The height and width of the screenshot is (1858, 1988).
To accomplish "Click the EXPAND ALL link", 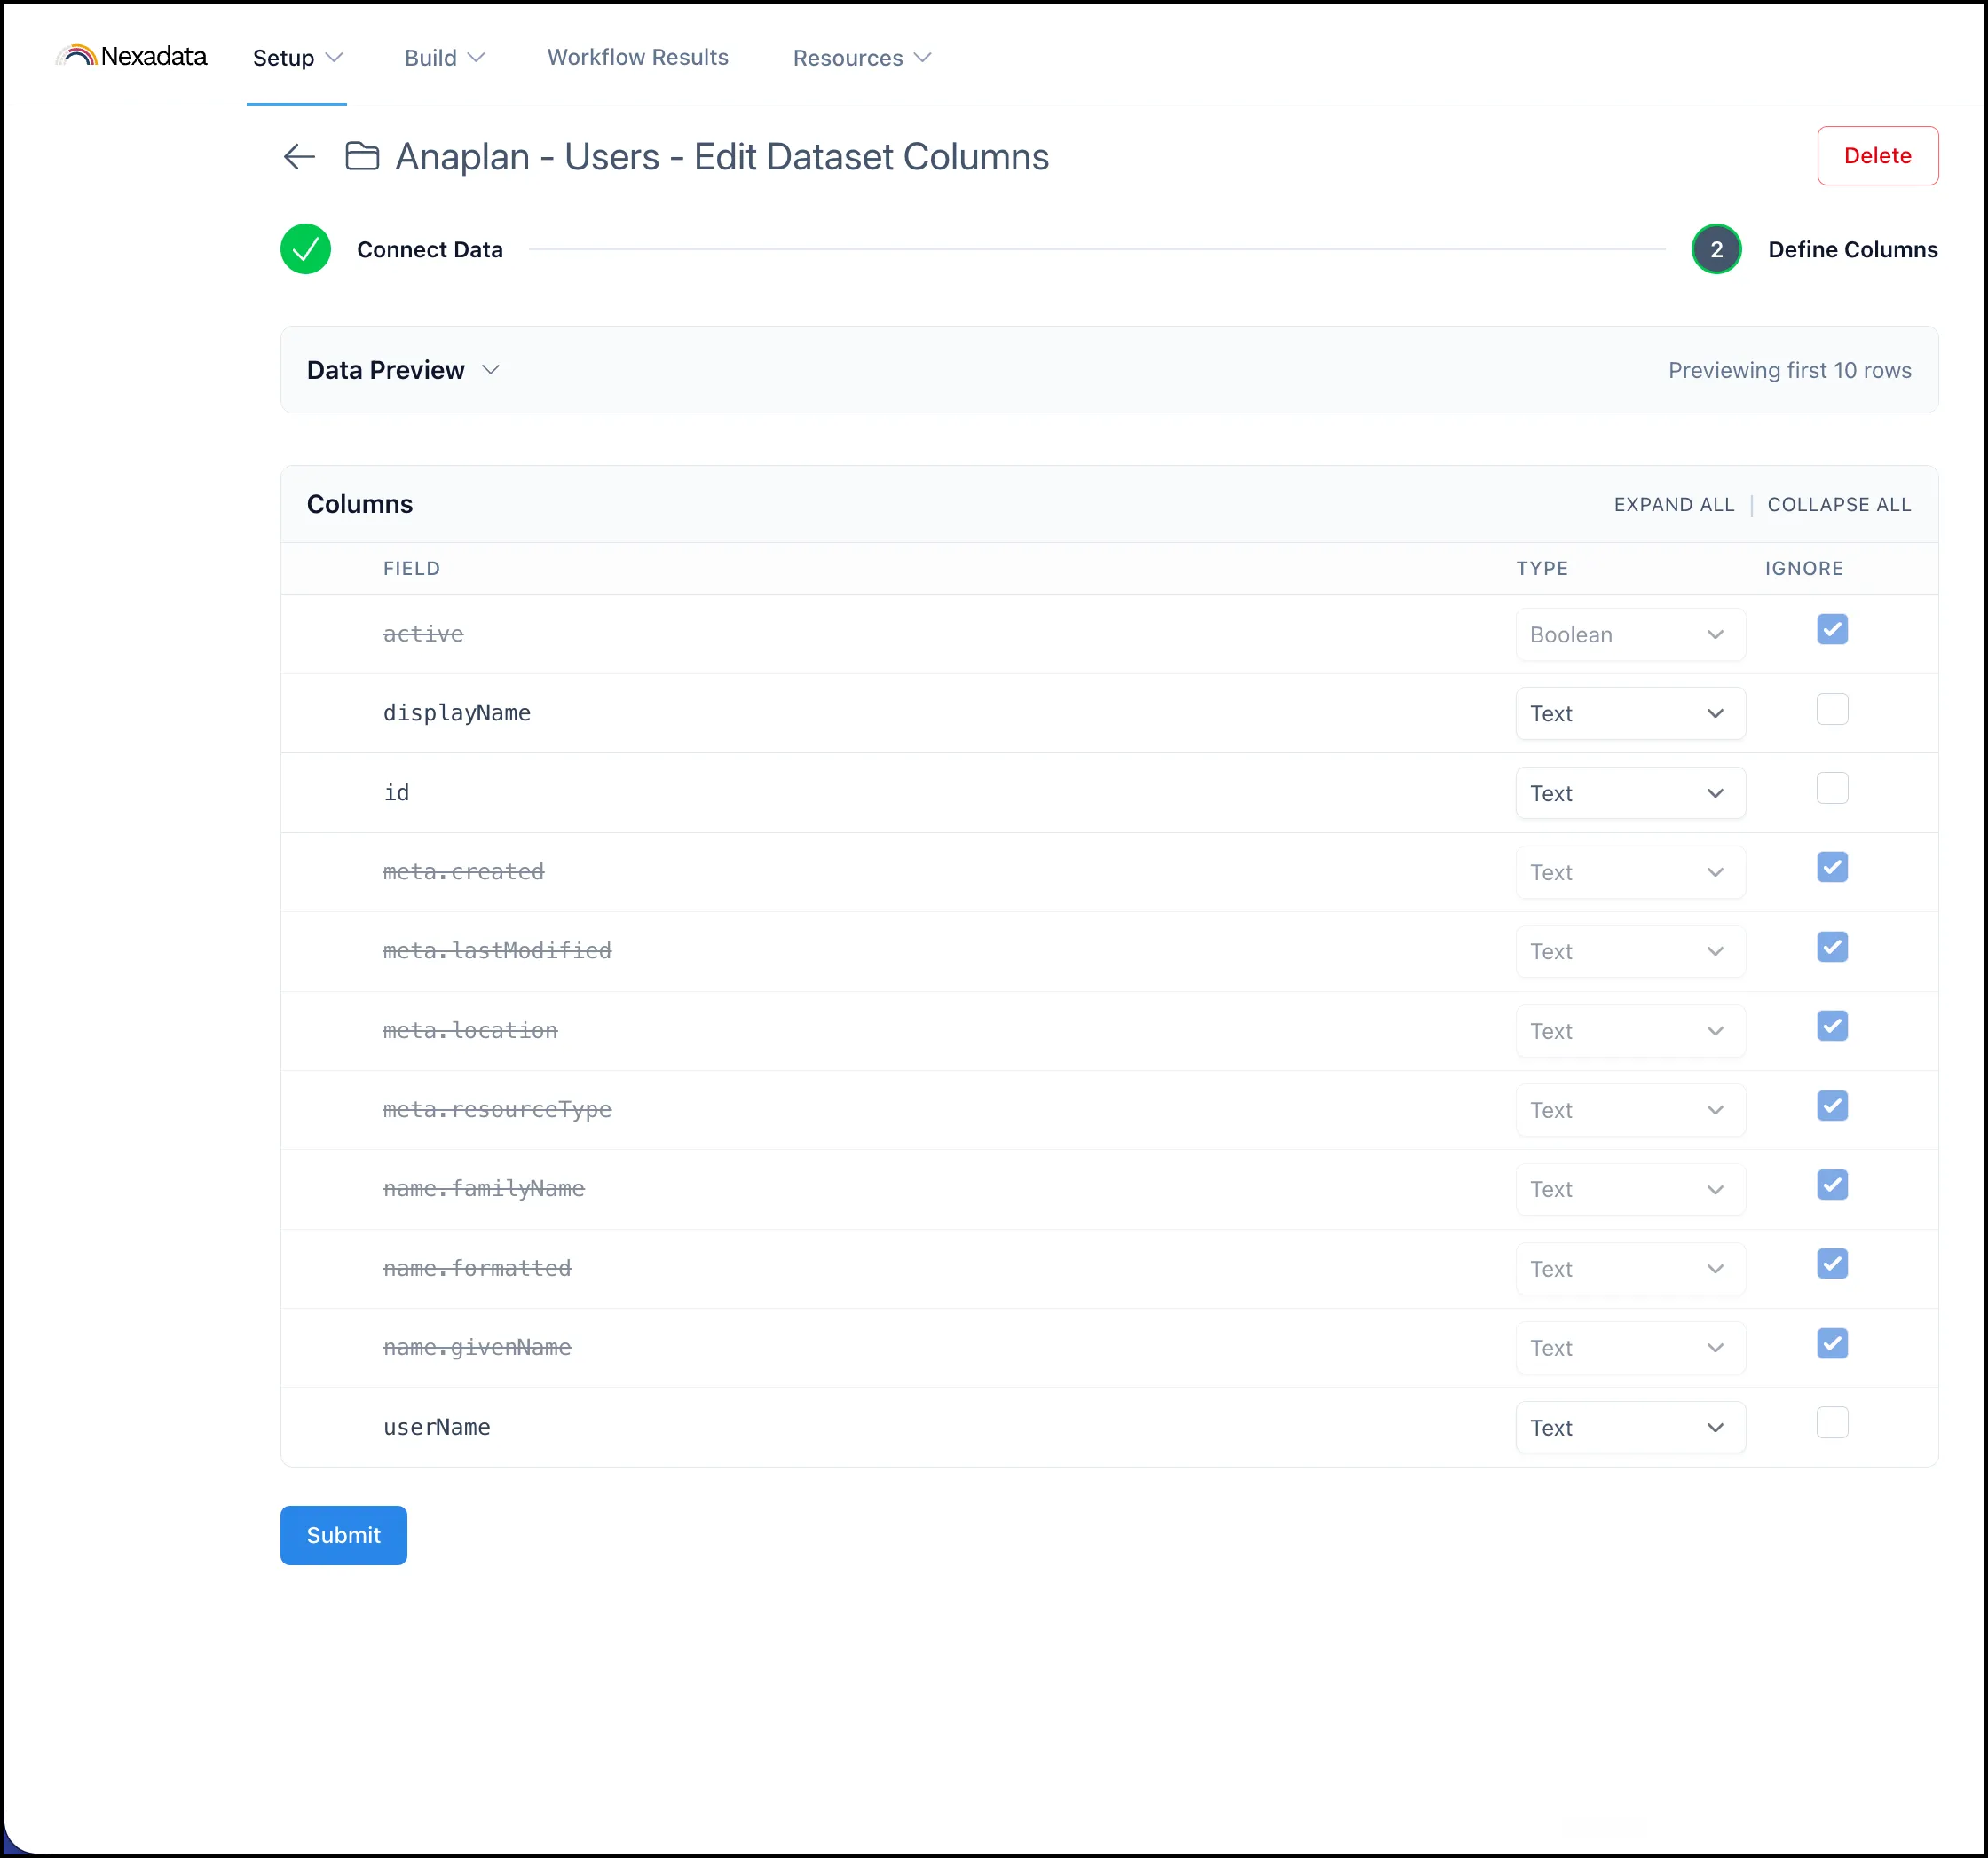I will pyautogui.click(x=1674, y=505).
